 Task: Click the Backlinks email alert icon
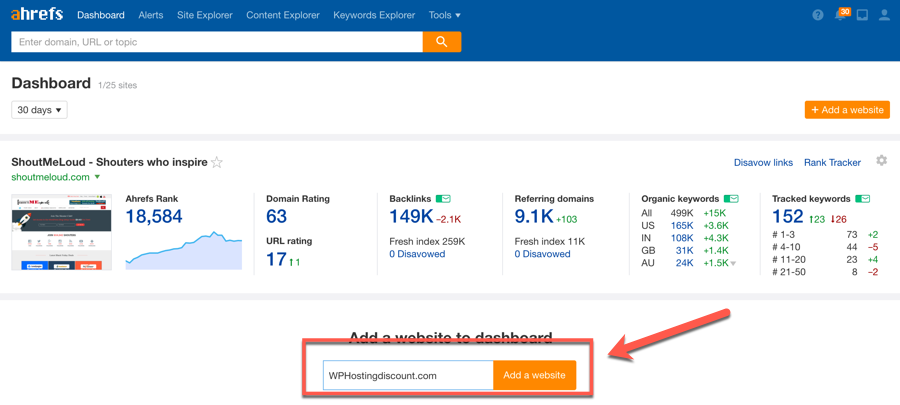point(443,198)
